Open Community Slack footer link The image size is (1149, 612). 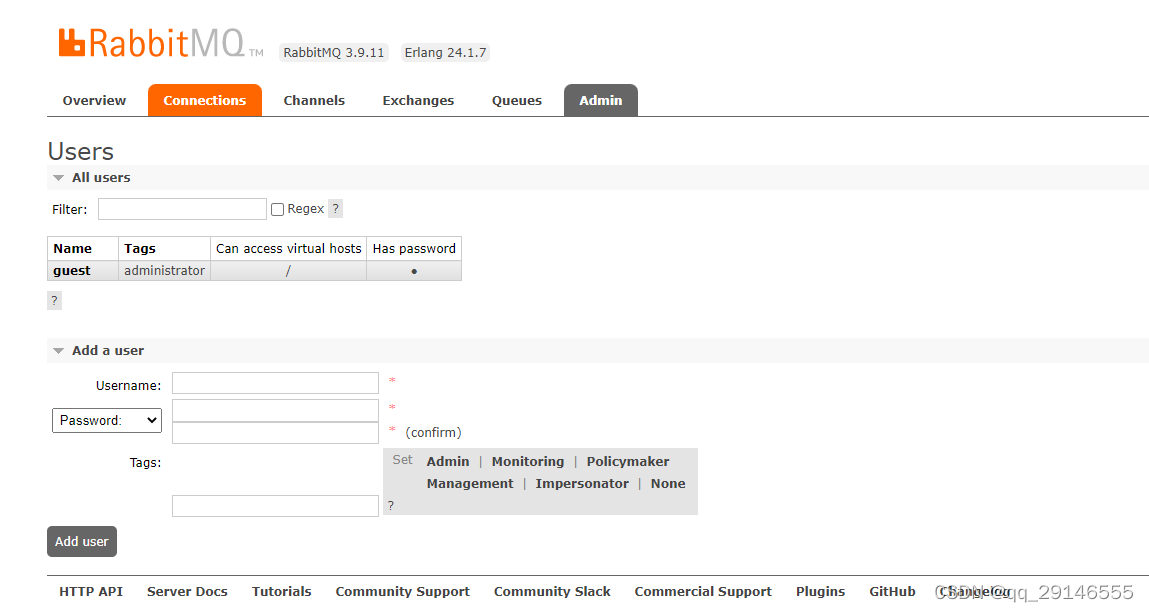coord(552,591)
